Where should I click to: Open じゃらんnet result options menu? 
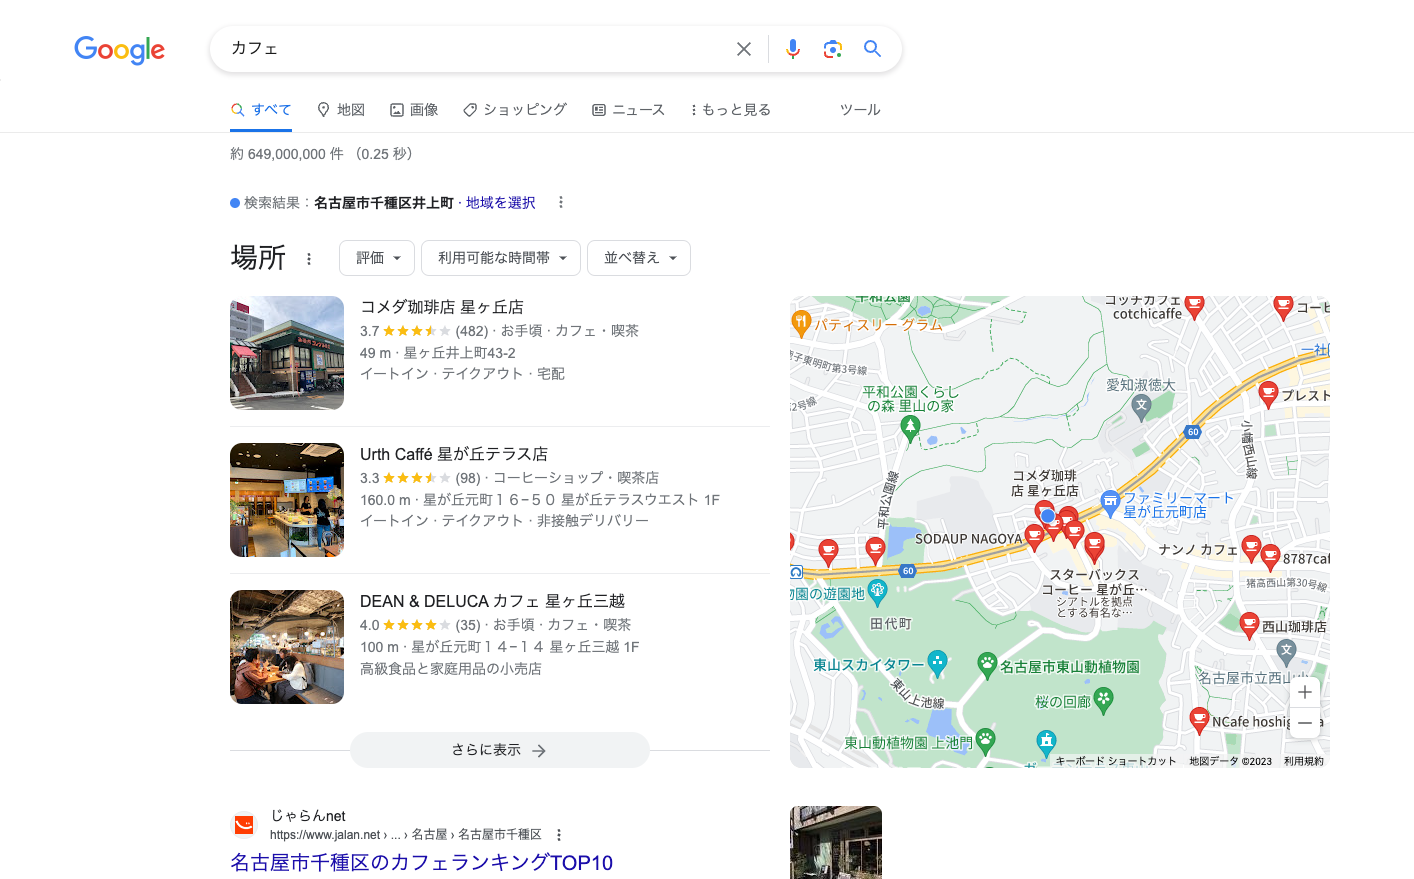click(x=559, y=835)
